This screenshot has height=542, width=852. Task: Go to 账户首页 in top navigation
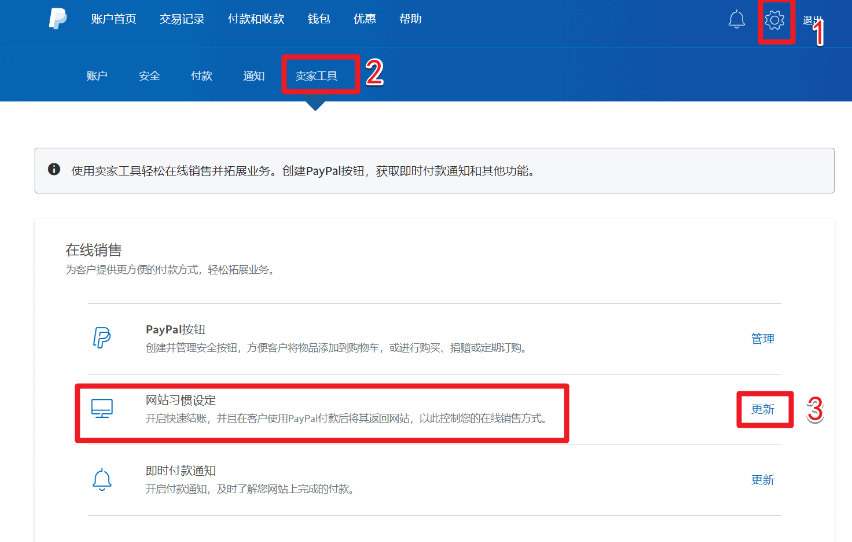[x=114, y=19]
